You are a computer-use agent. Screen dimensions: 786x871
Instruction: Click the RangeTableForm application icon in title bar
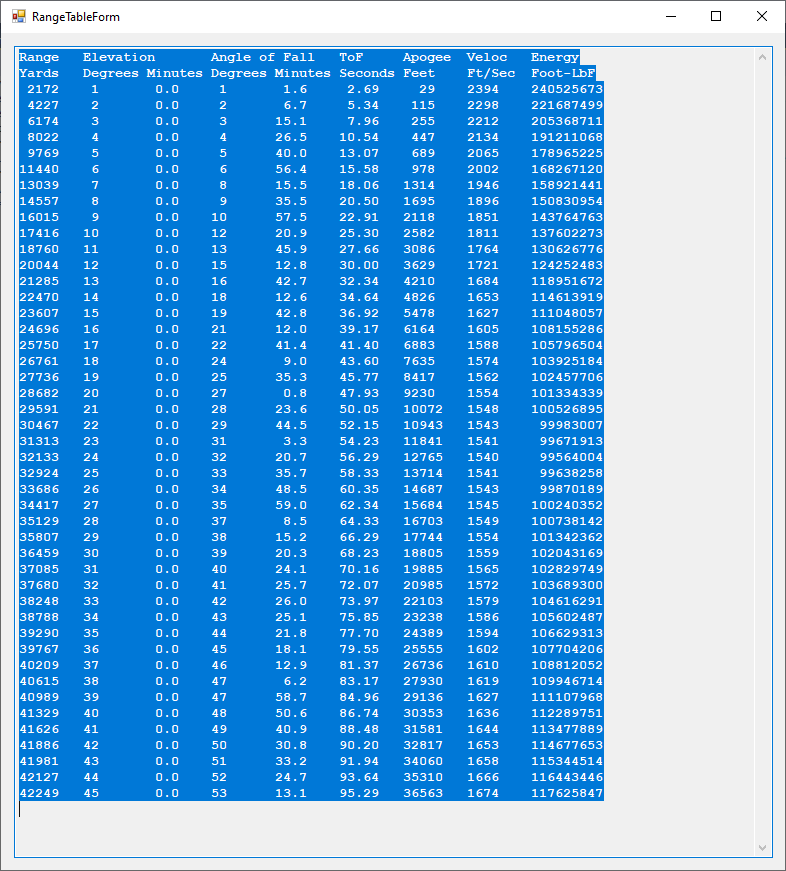point(18,17)
